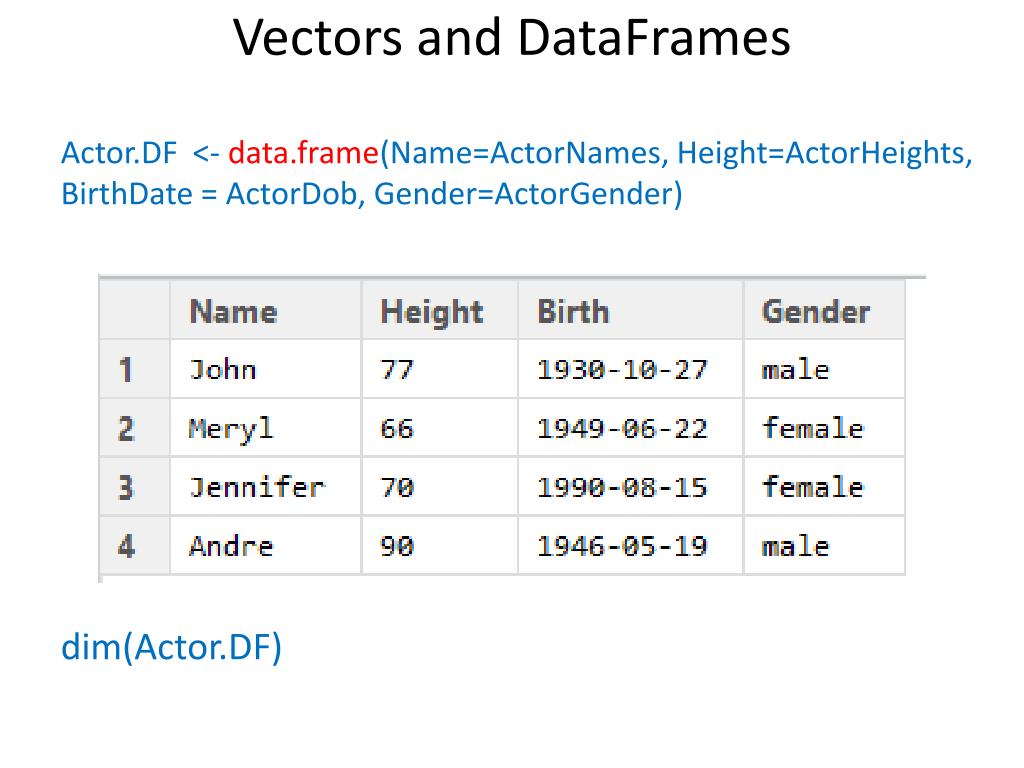Select the "John" name cell

pos(223,370)
